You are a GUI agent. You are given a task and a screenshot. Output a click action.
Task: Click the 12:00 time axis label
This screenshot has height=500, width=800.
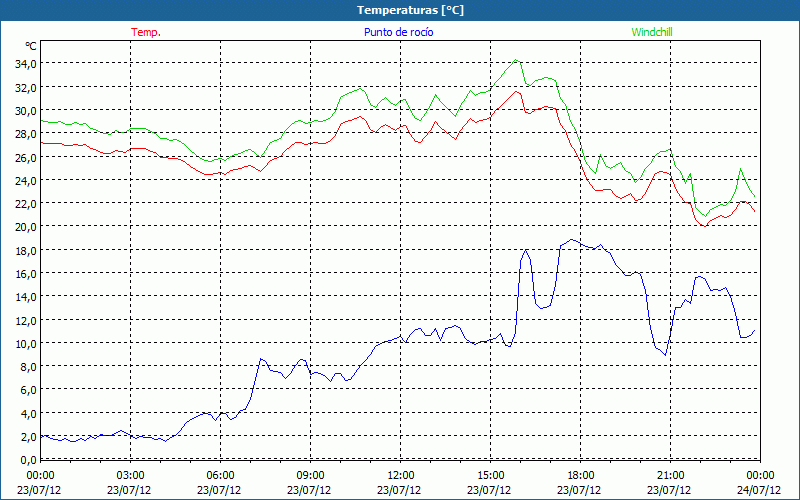pos(401,475)
